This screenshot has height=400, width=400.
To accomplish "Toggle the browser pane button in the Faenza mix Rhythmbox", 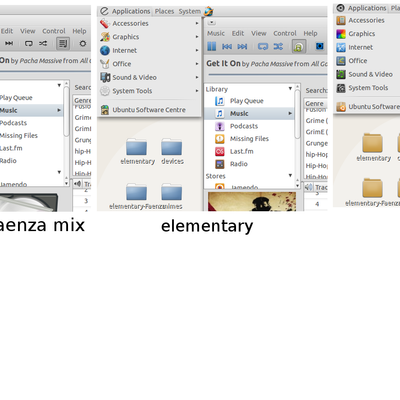I will 63,43.
